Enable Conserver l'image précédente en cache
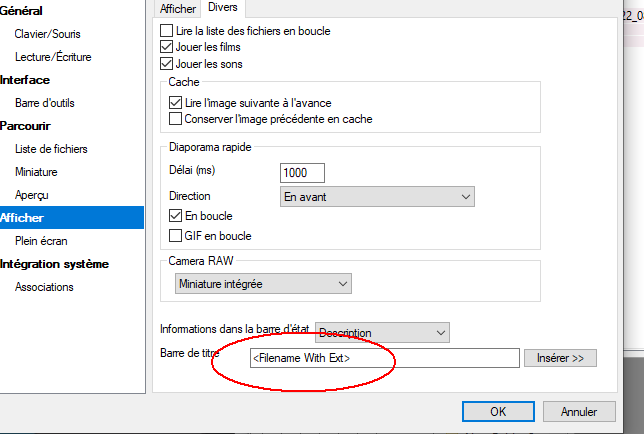The image size is (644, 434). point(177,119)
